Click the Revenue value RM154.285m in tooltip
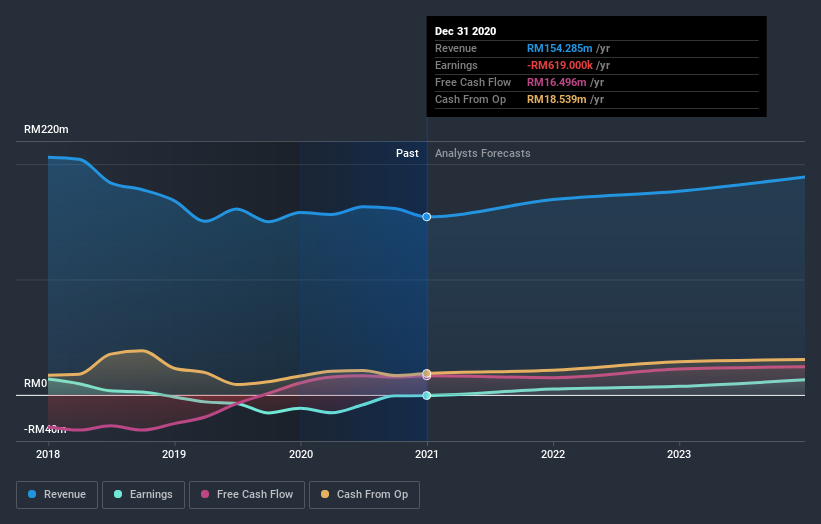The image size is (821, 524). tap(560, 48)
